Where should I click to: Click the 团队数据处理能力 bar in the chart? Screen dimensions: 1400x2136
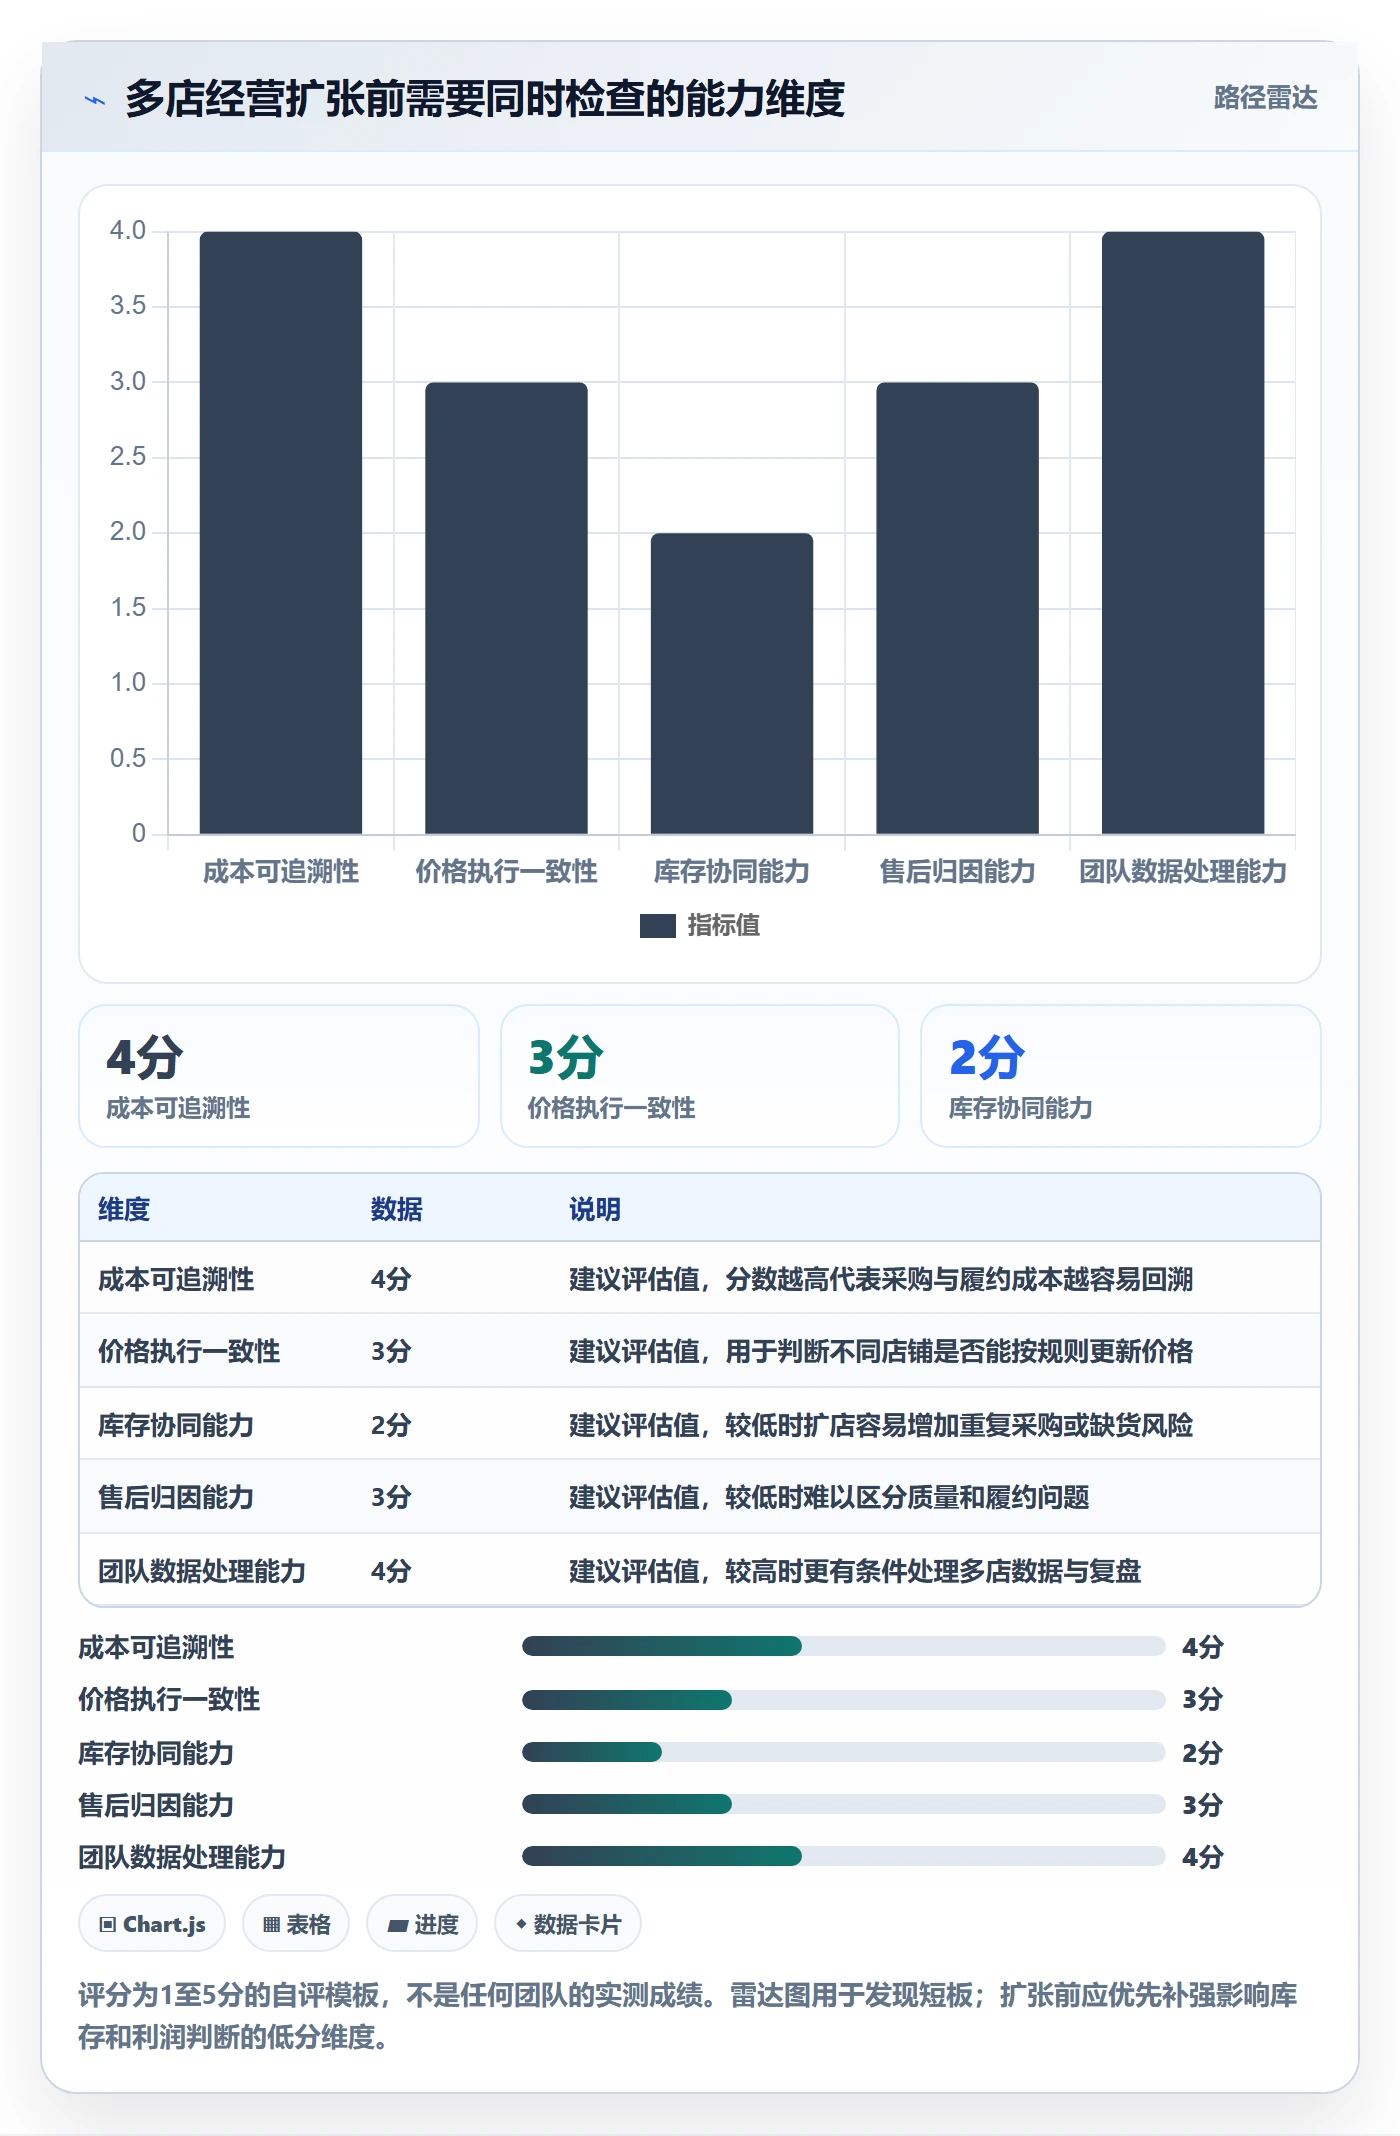pos(1183,532)
